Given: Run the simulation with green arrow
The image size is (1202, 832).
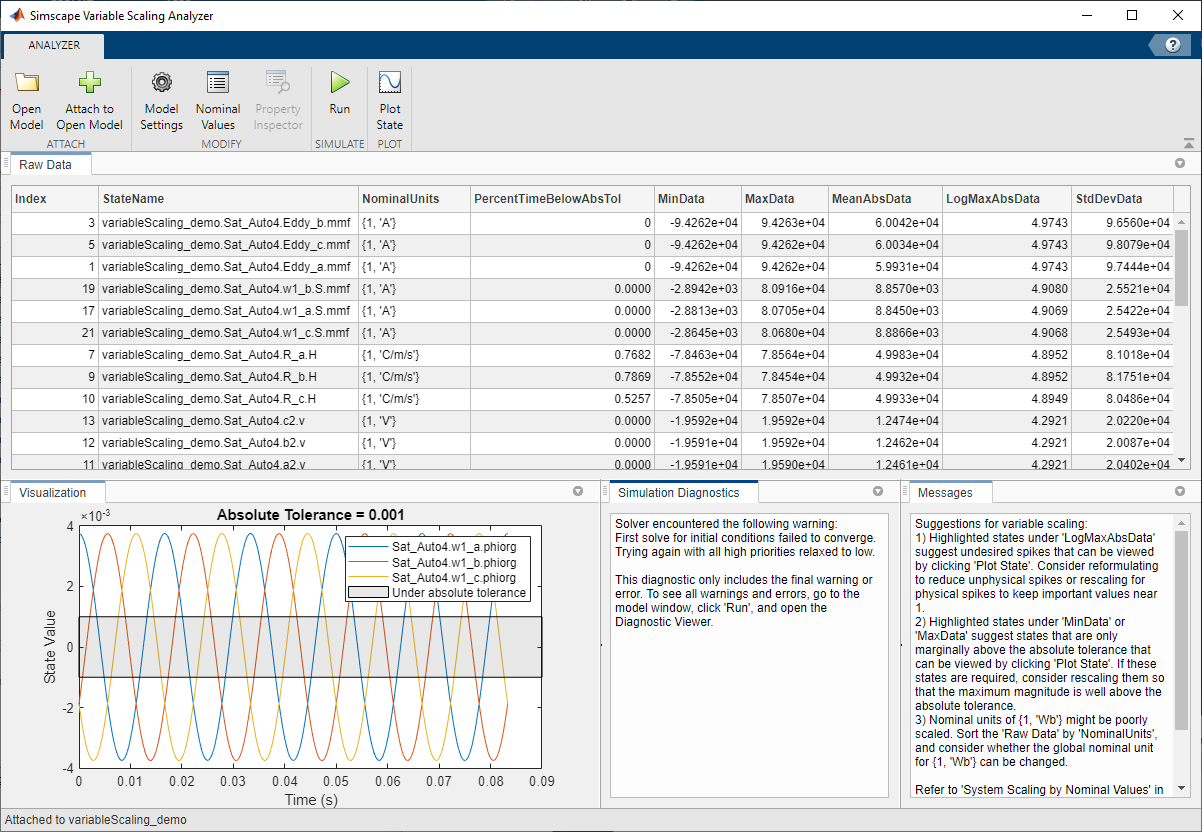Looking at the screenshot, I should 339,84.
